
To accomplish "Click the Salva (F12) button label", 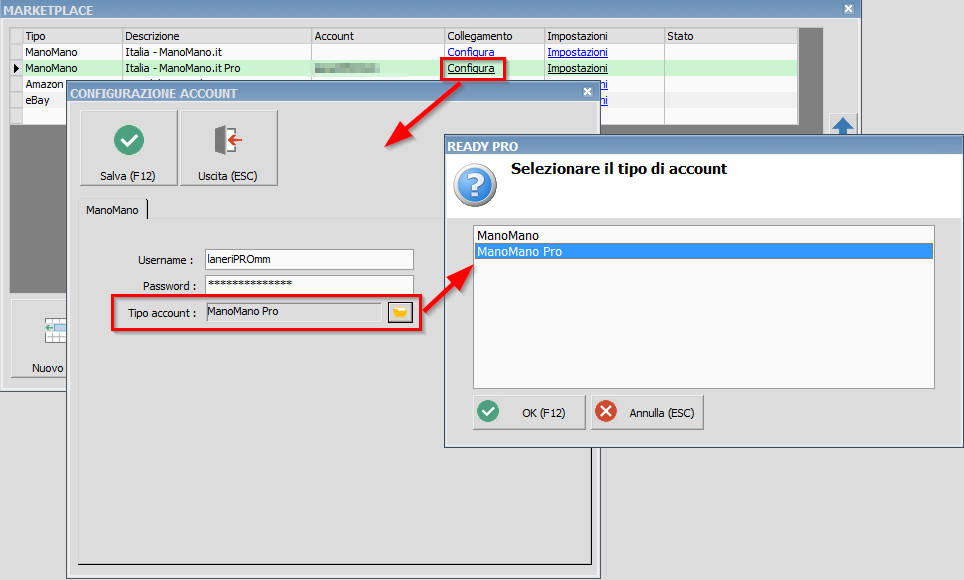I will (128, 176).
